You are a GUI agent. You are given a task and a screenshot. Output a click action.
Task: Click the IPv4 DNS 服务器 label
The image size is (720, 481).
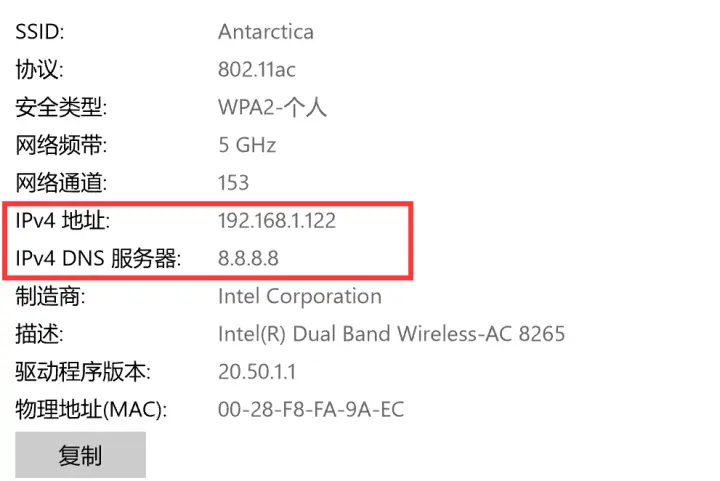coord(99,259)
